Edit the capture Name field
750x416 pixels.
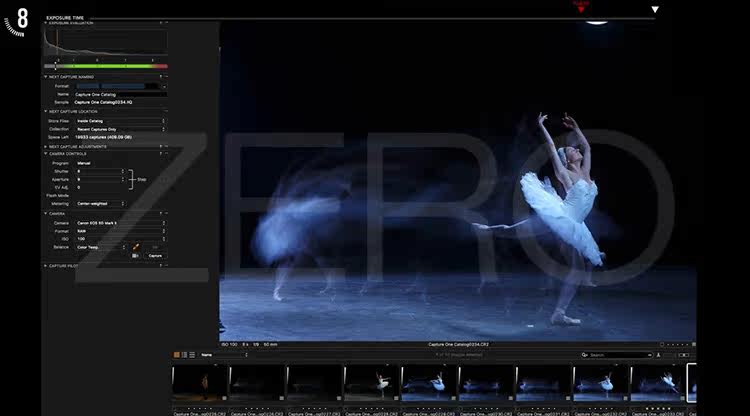[121, 95]
